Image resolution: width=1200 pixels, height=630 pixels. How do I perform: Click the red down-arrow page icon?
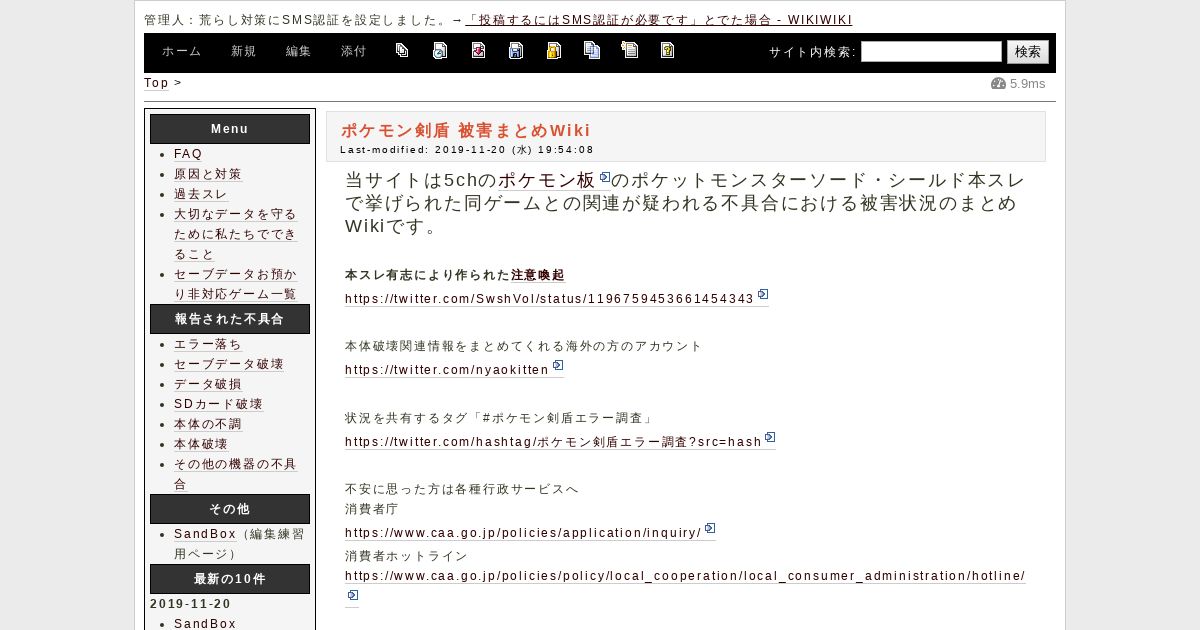[478, 50]
